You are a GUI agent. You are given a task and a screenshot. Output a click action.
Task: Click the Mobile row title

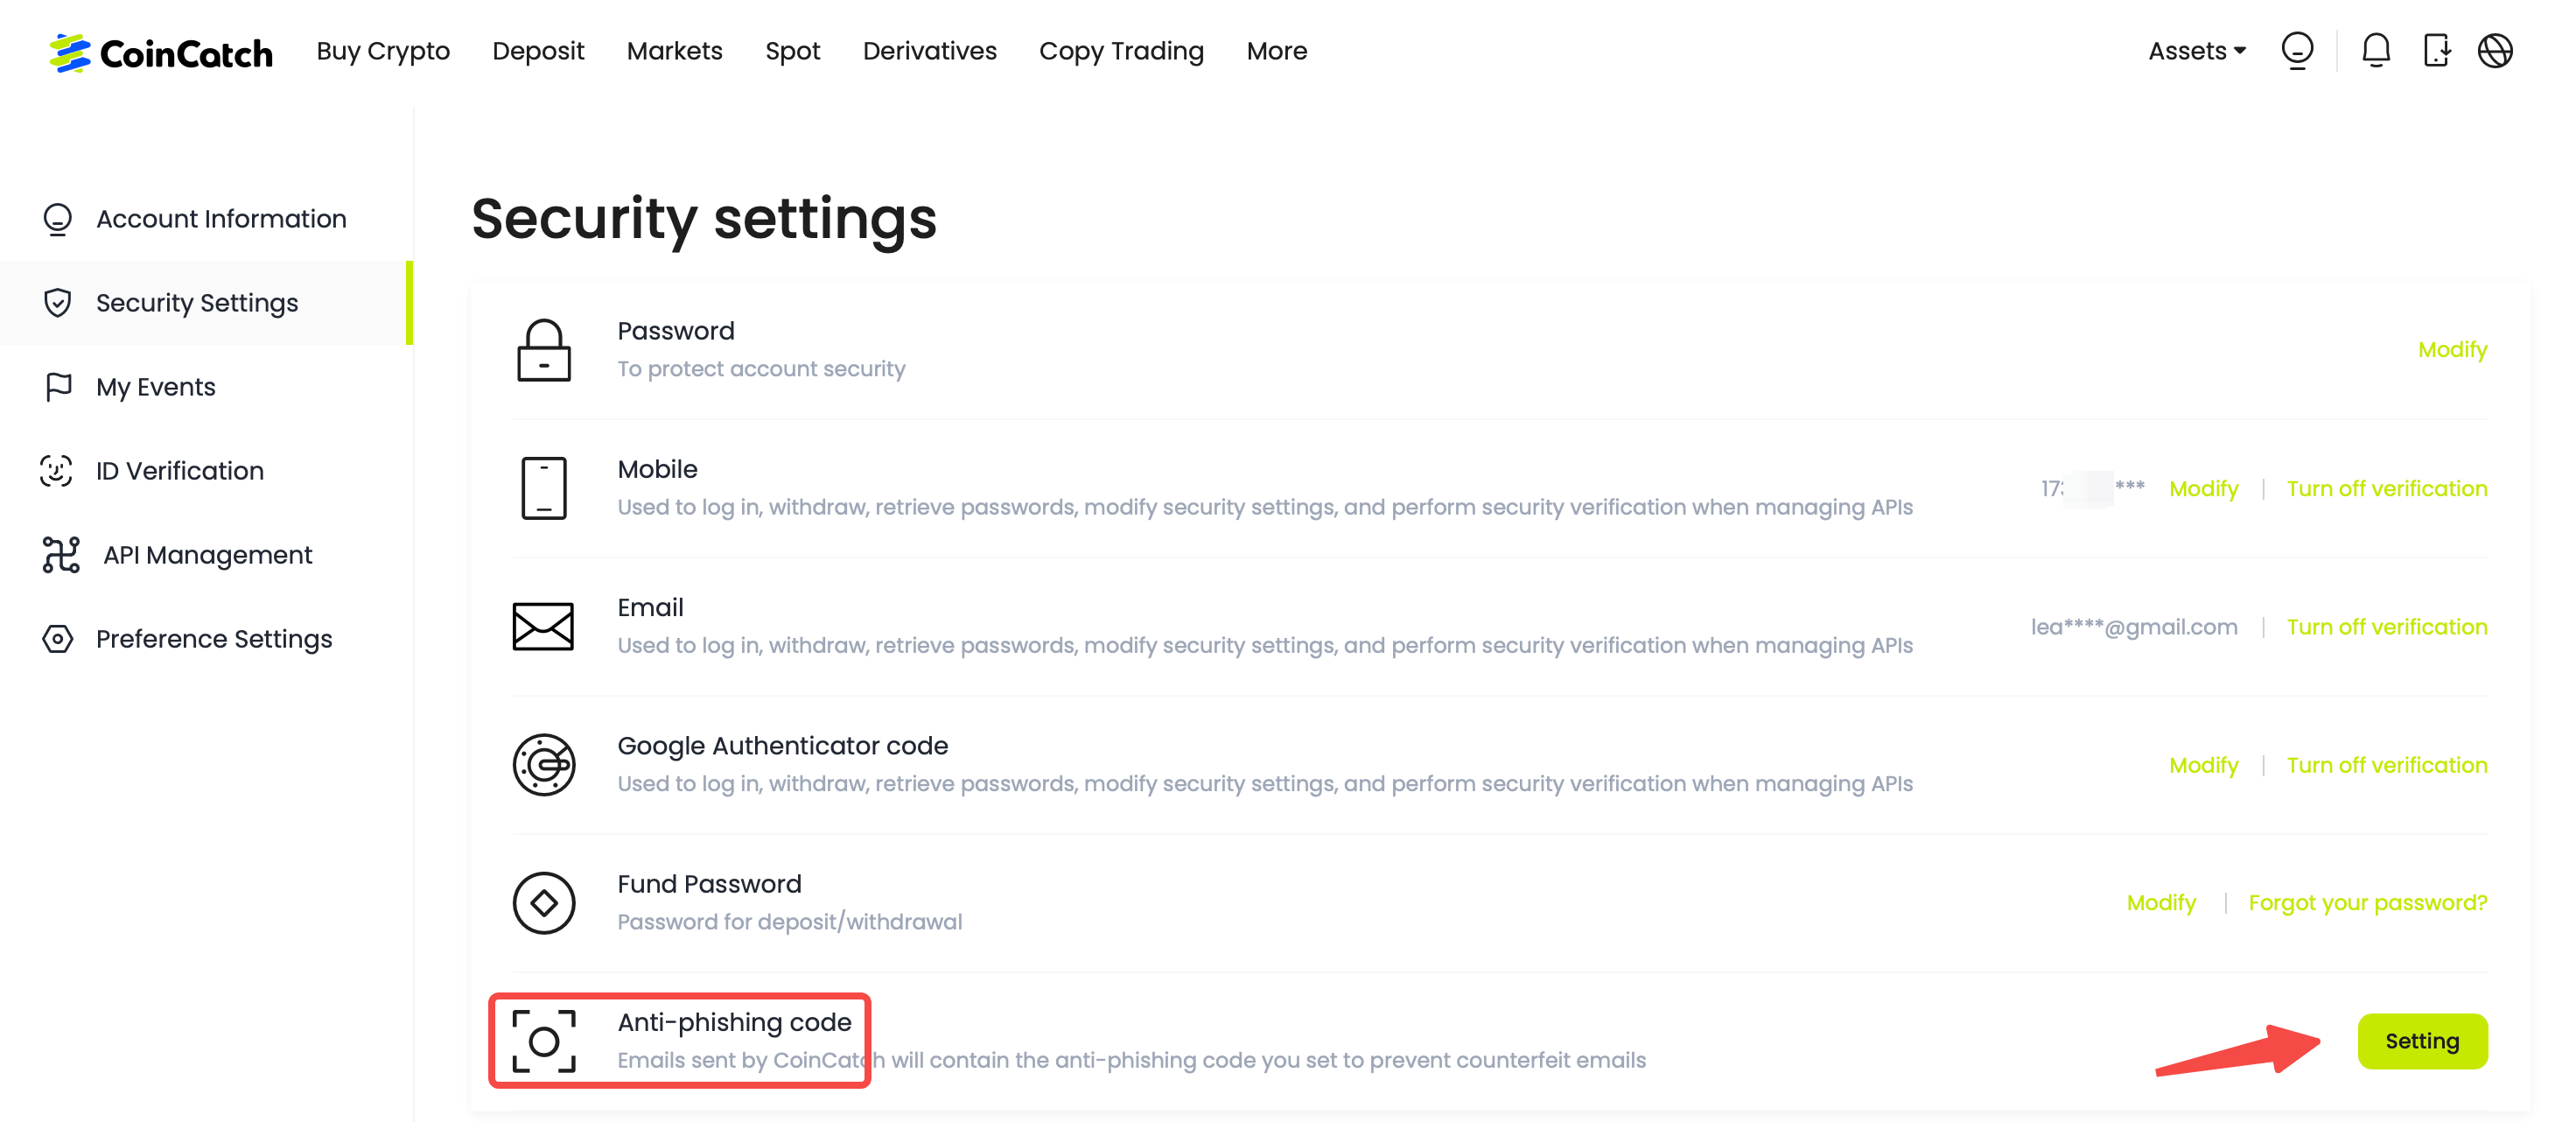coord(657,469)
